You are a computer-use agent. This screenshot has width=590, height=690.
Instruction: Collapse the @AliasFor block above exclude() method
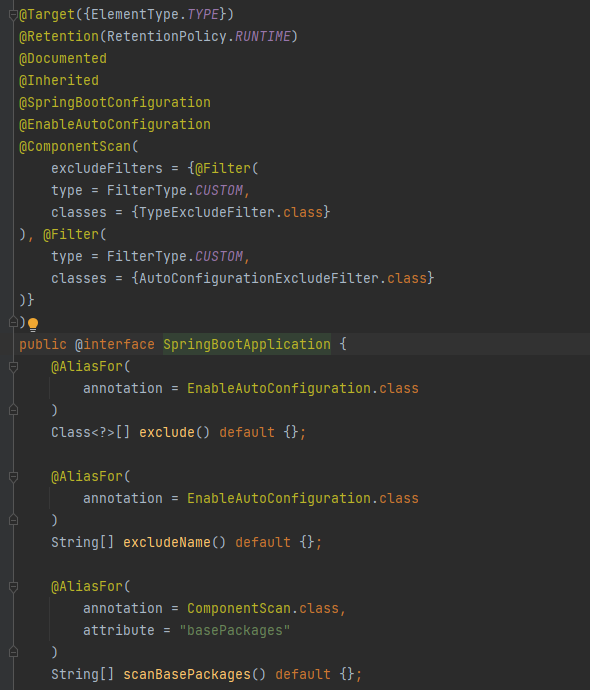tap(13, 367)
